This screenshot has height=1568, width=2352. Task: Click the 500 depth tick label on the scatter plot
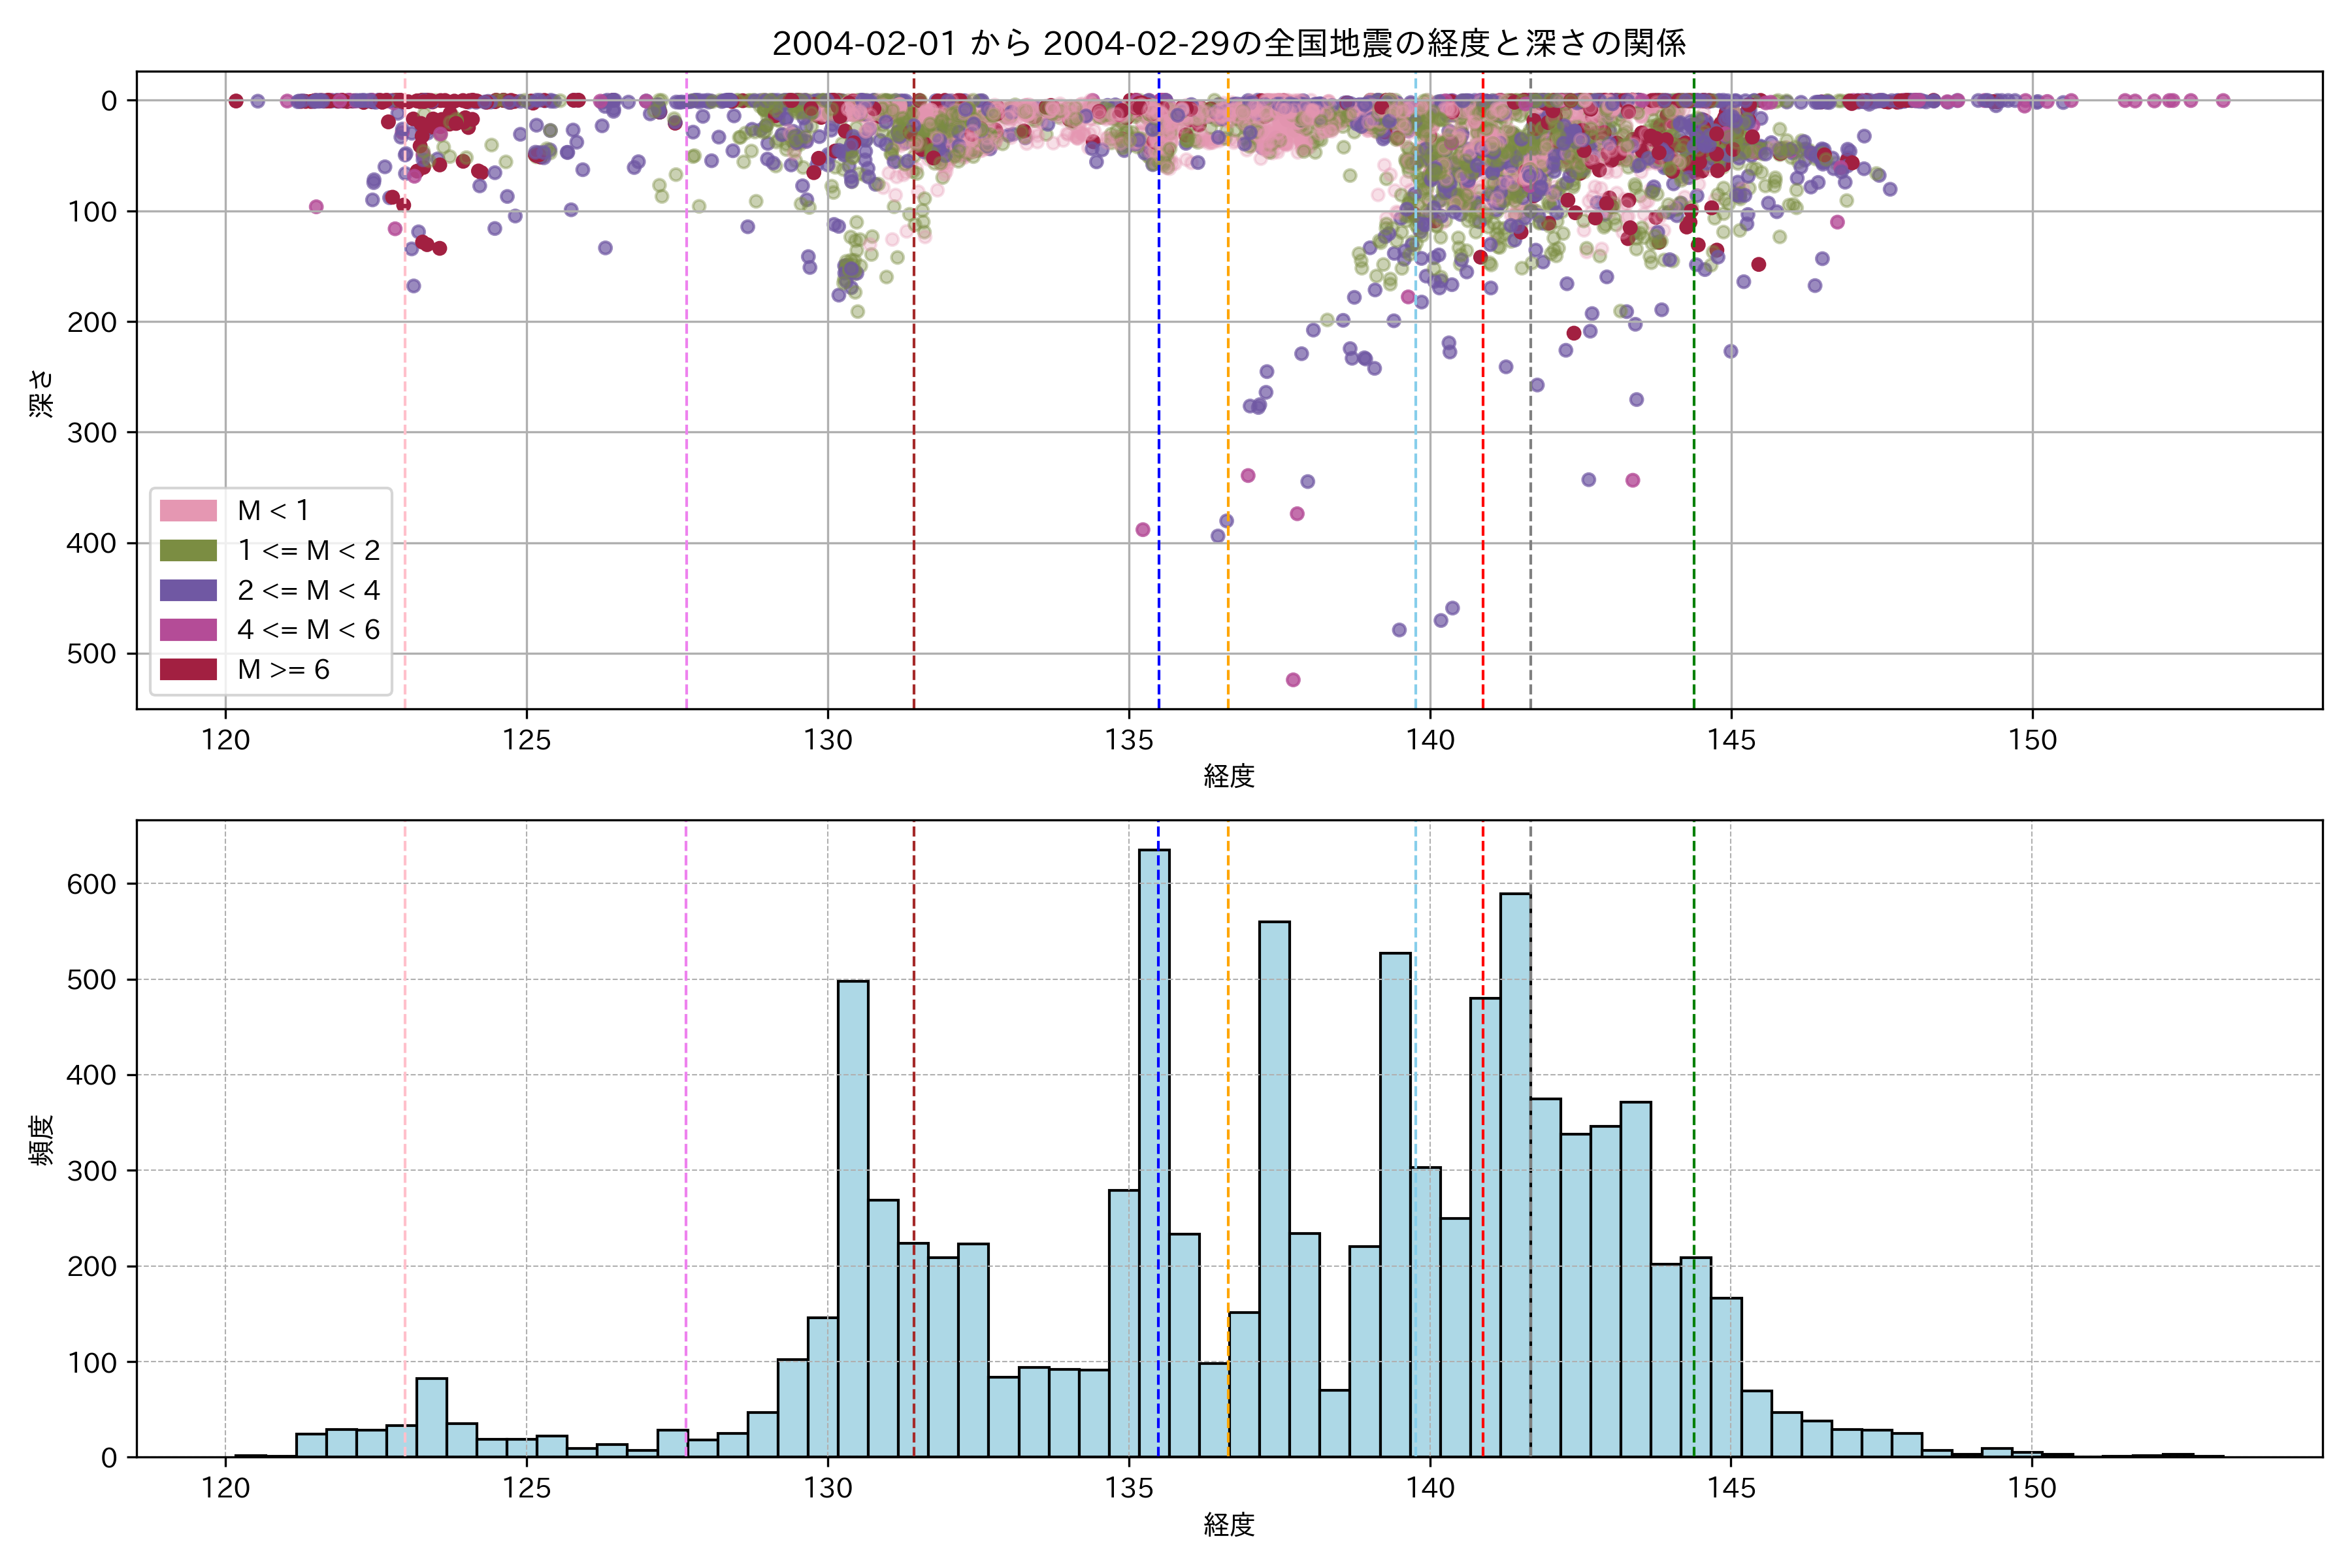[92, 654]
